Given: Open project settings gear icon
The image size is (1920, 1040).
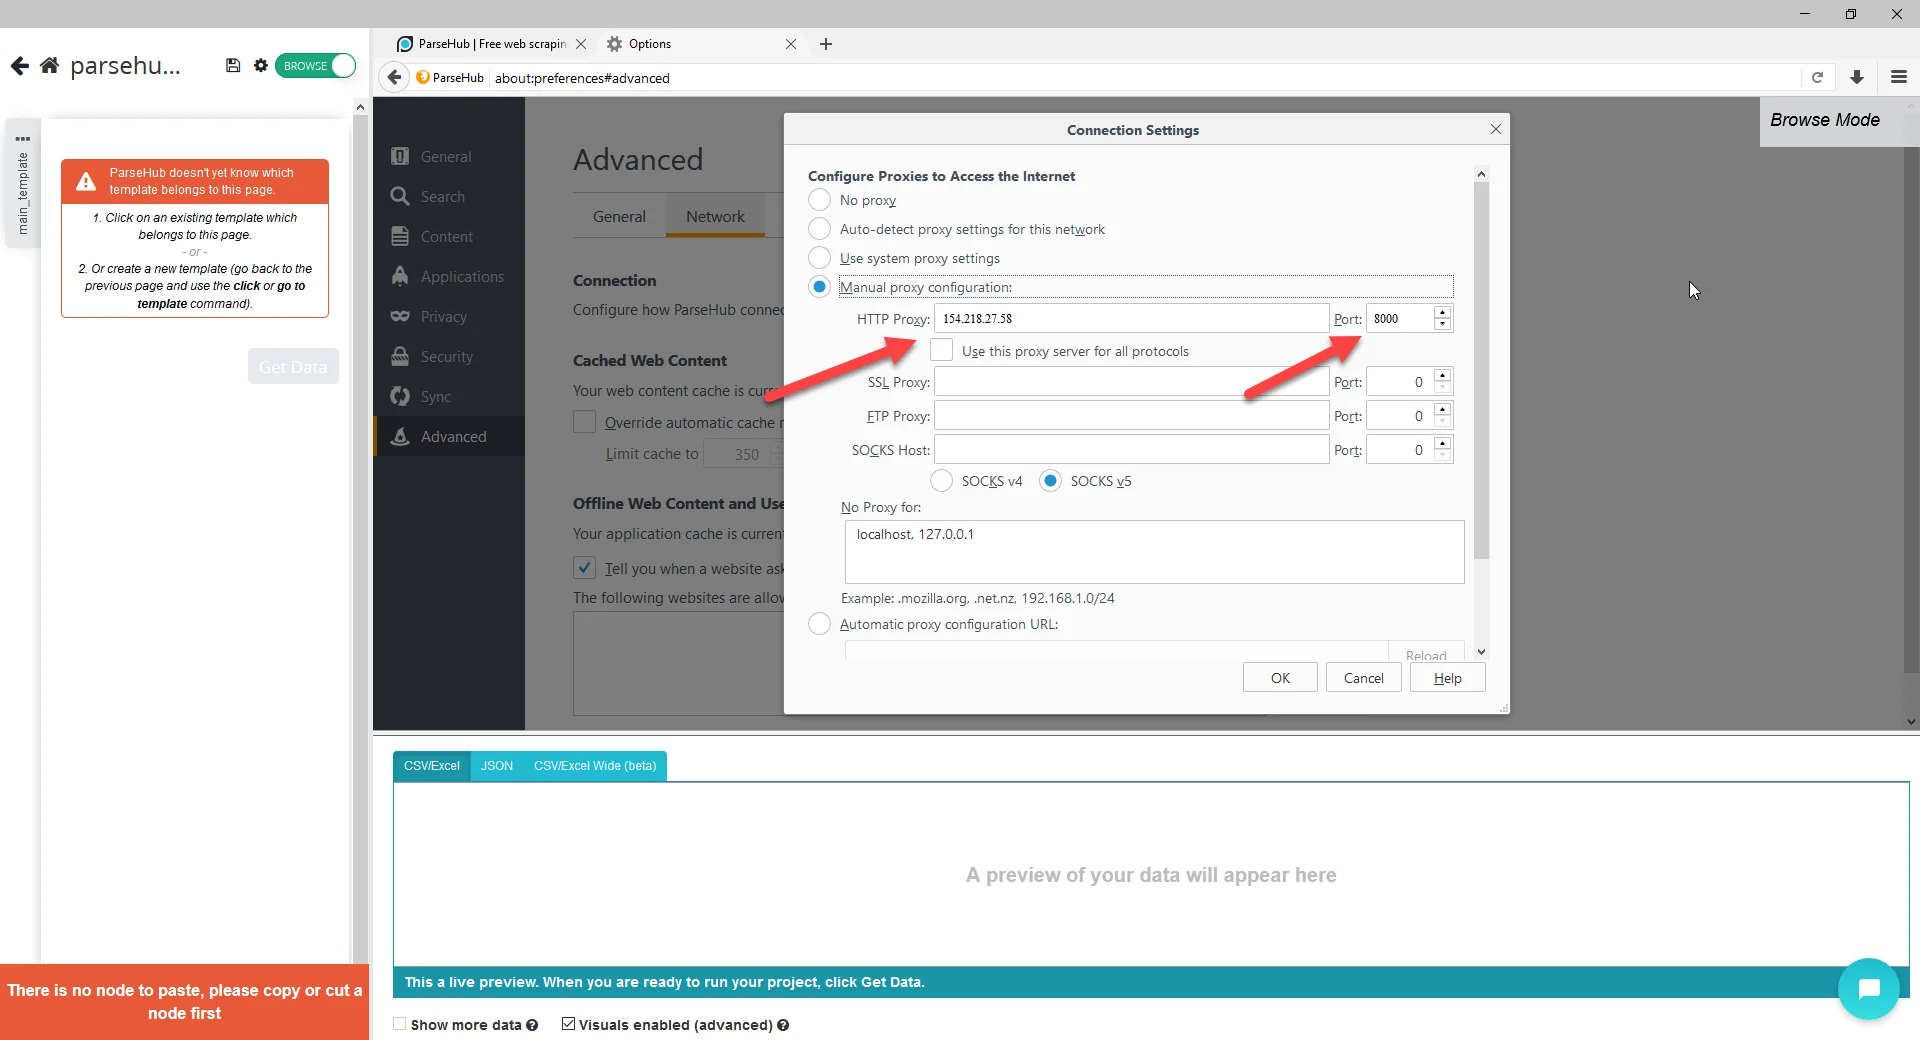Looking at the screenshot, I should 261,65.
